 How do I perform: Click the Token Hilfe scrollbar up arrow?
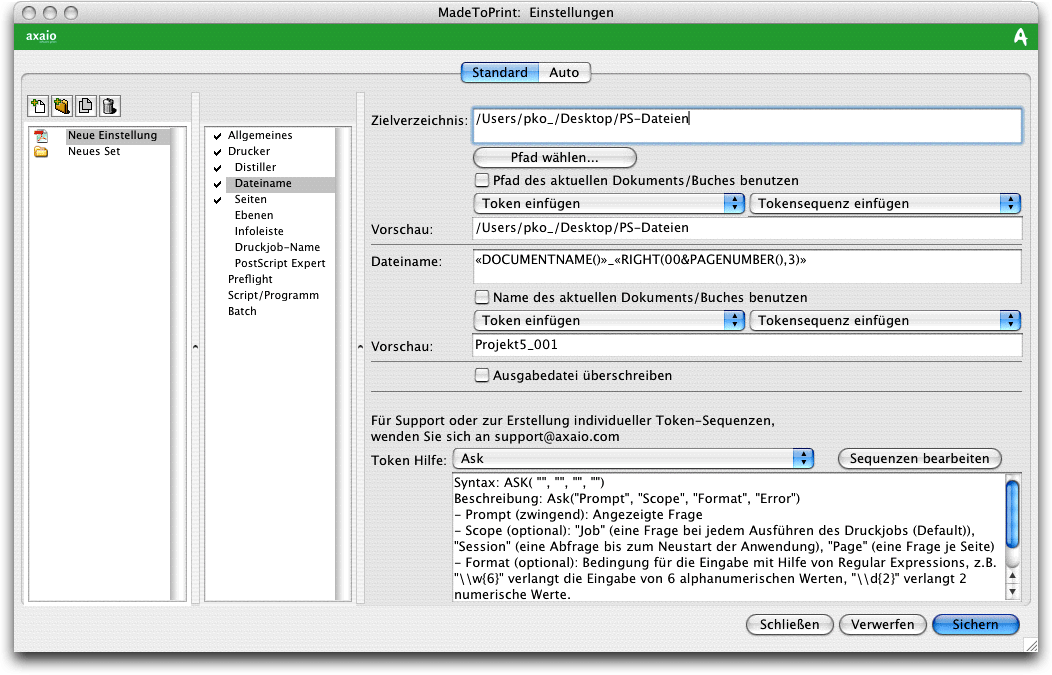point(1012,576)
